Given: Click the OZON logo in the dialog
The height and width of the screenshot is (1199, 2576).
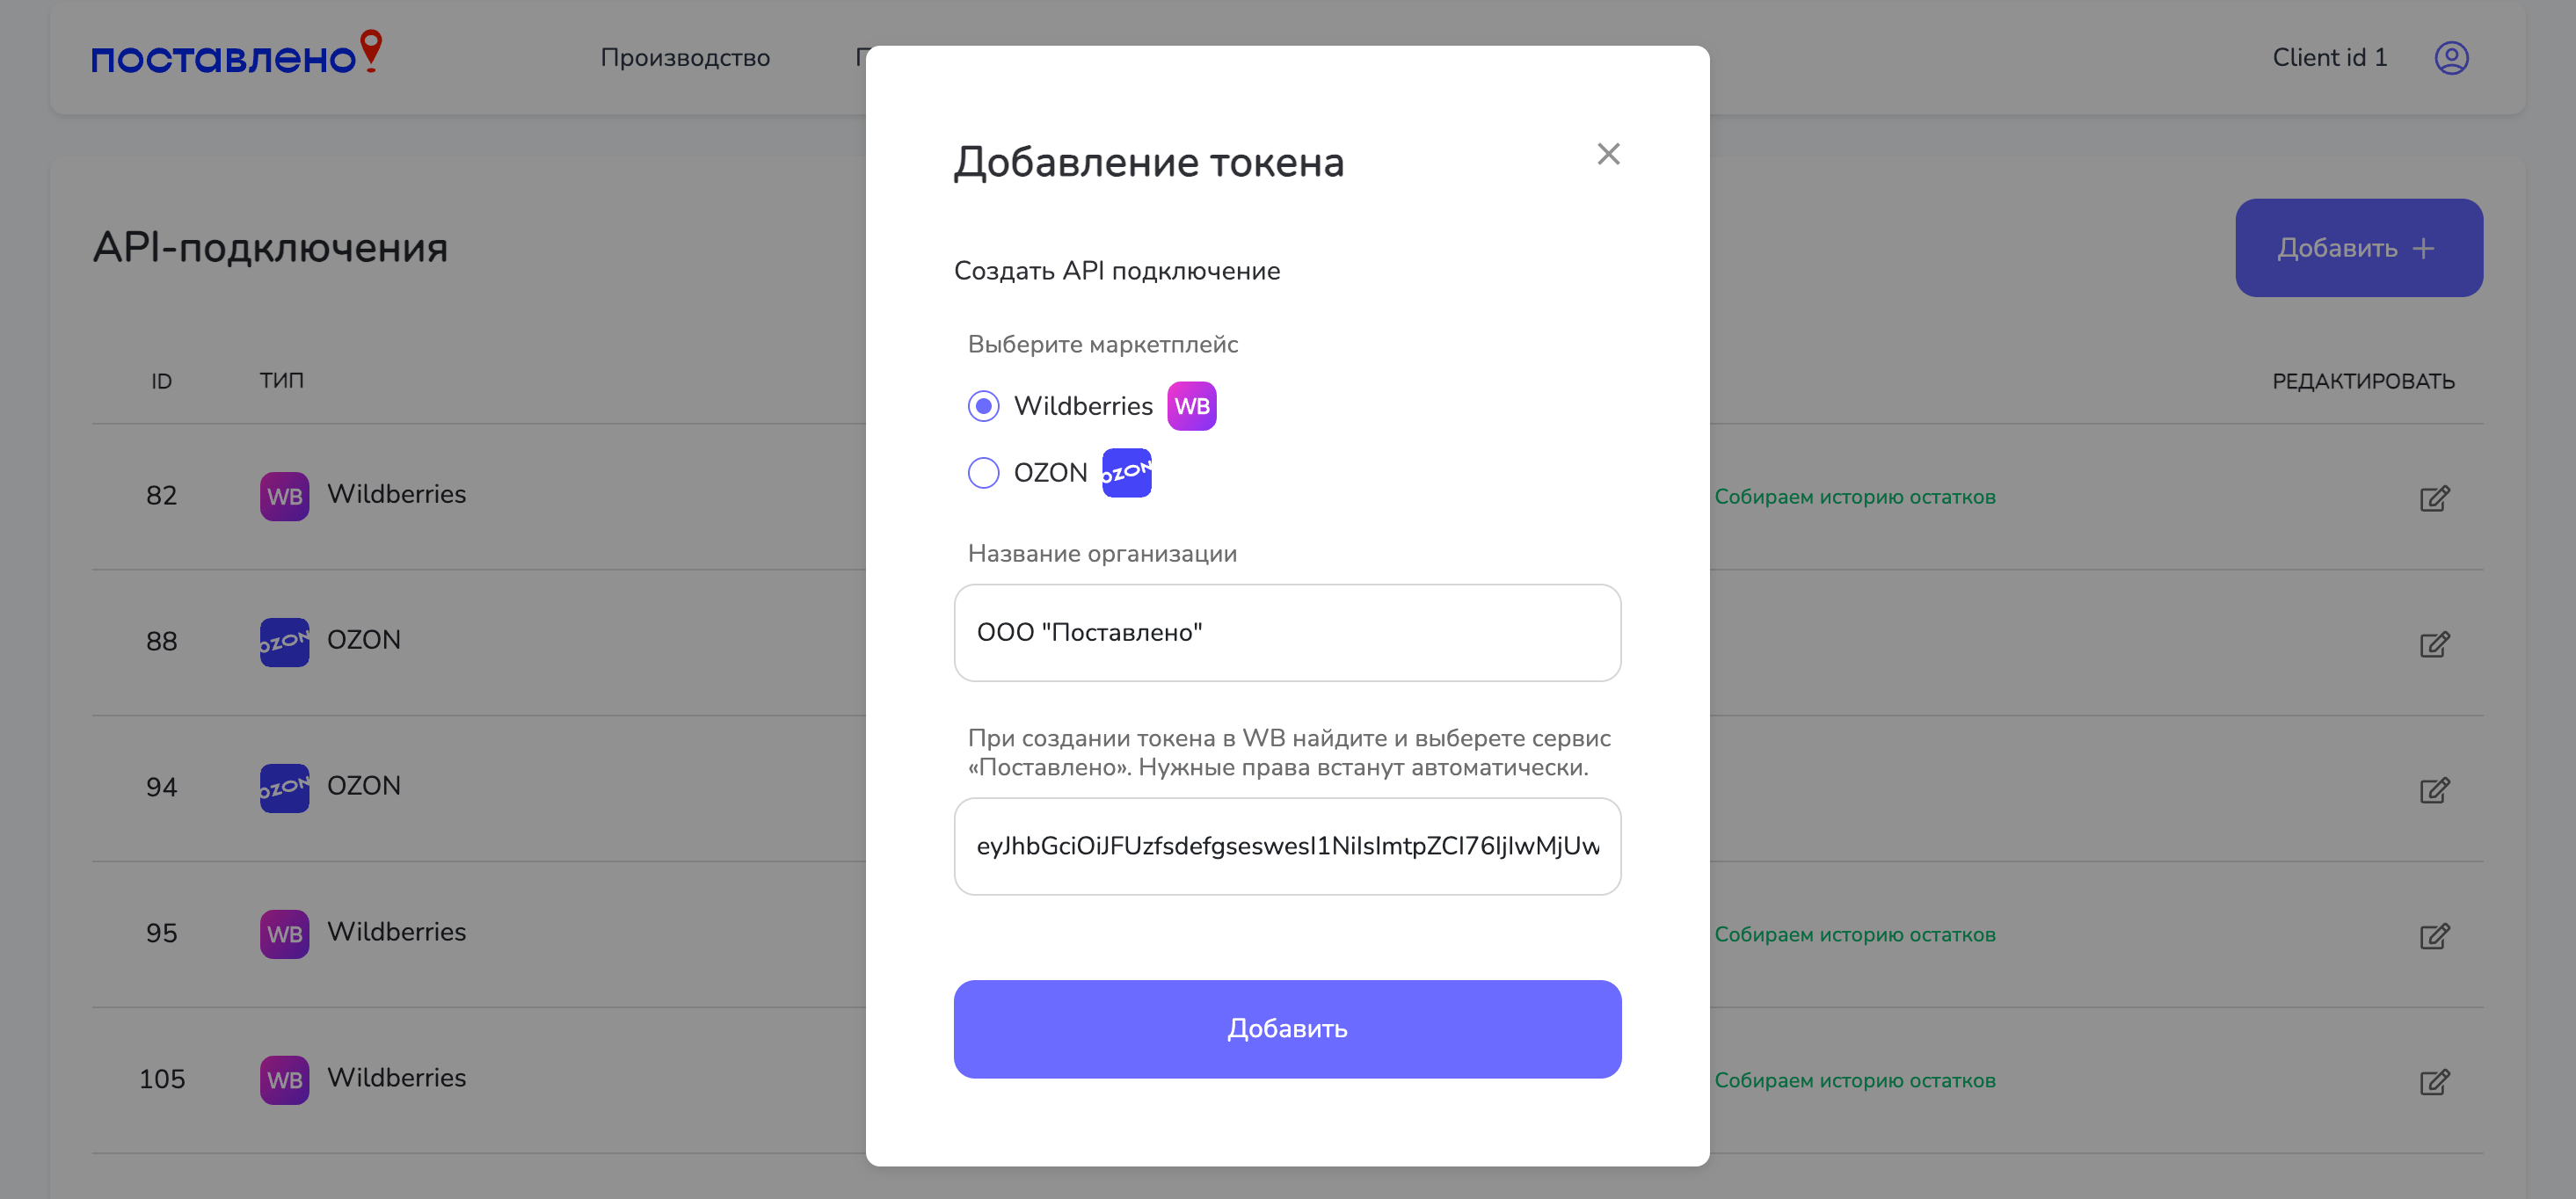Looking at the screenshot, I should tap(1126, 472).
